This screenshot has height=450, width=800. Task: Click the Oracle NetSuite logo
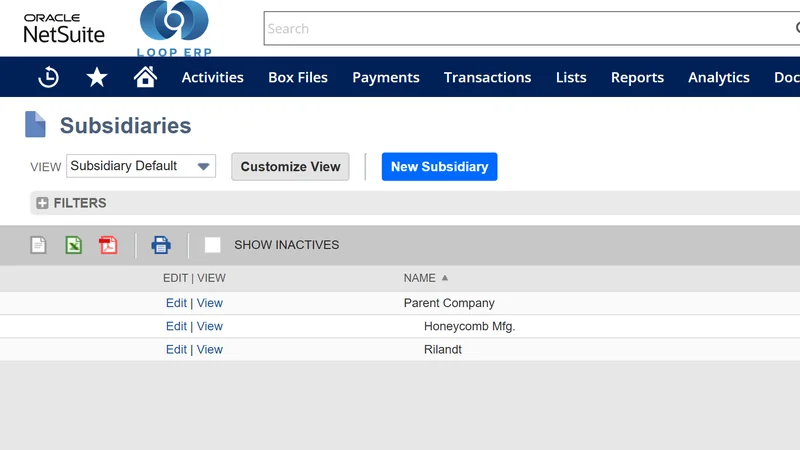coord(64,28)
